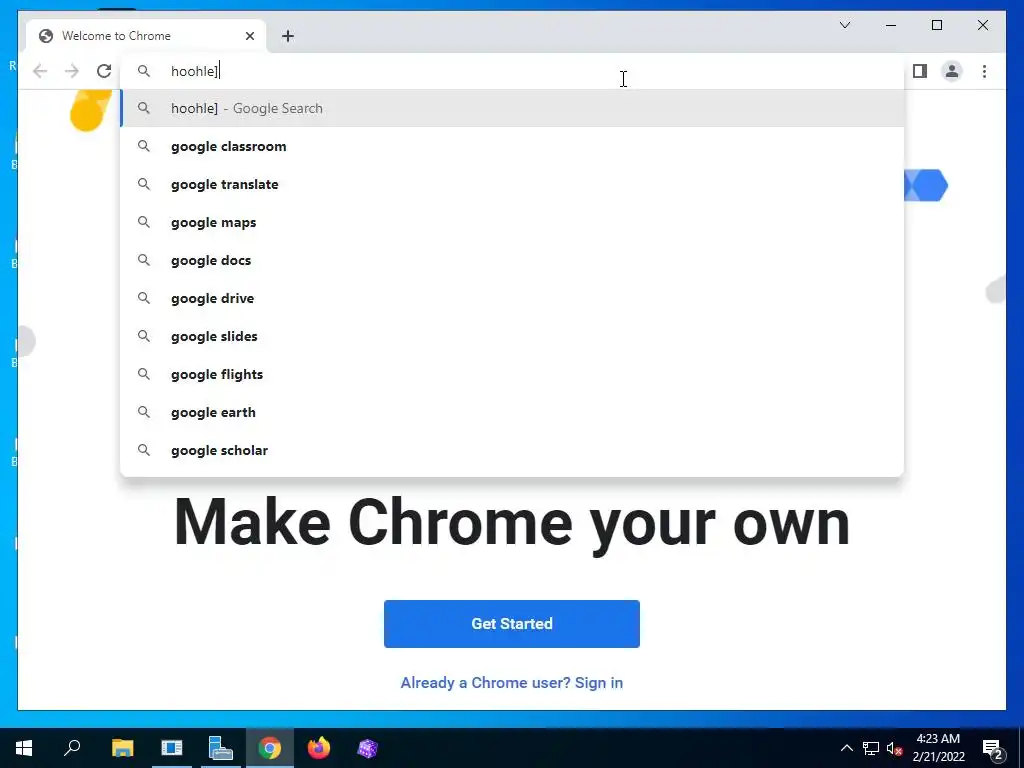Go forward with the forward arrow

coord(72,71)
